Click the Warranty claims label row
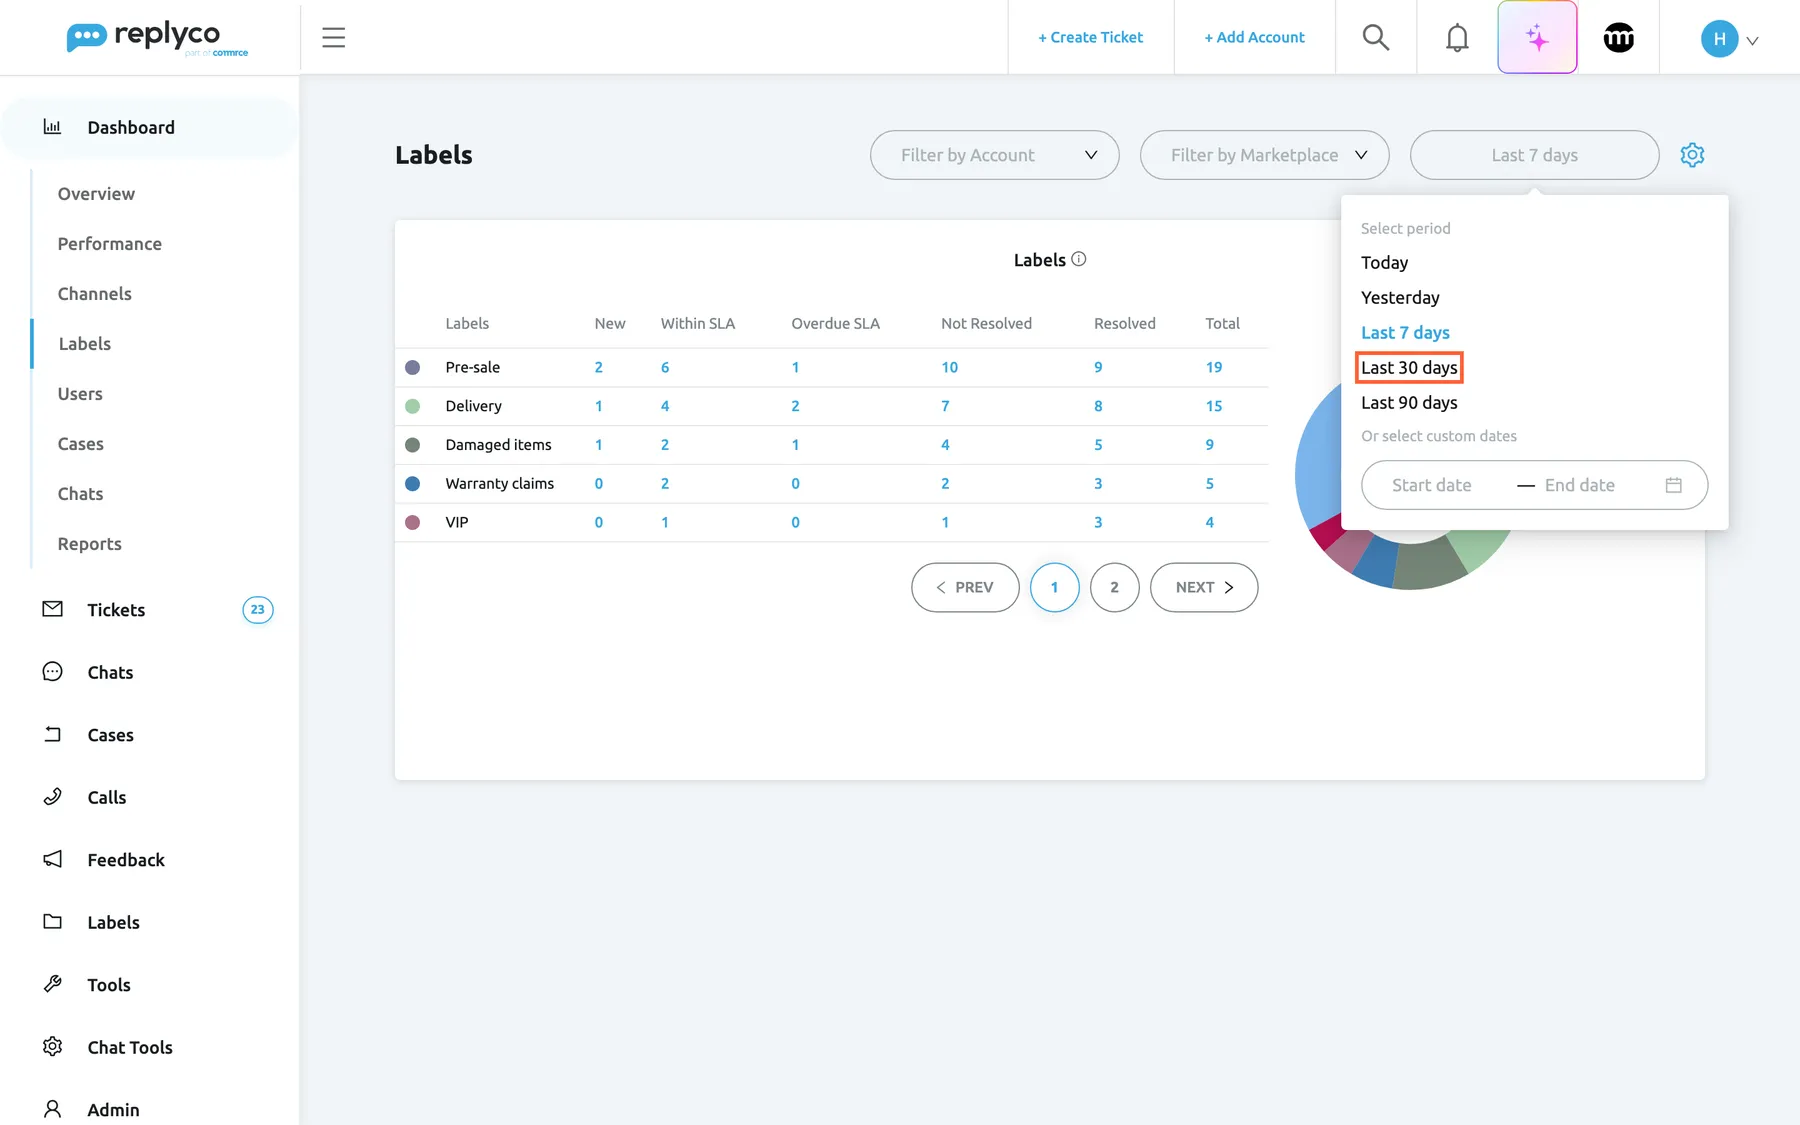This screenshot has width=1800, height=1125. [832, 483]
